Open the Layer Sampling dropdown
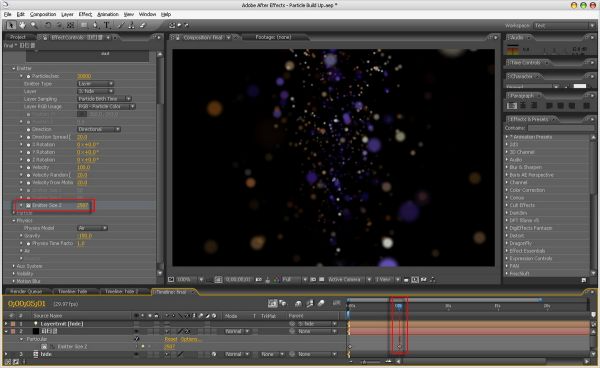This screenshot has height=368, width=600. (104, 99)
